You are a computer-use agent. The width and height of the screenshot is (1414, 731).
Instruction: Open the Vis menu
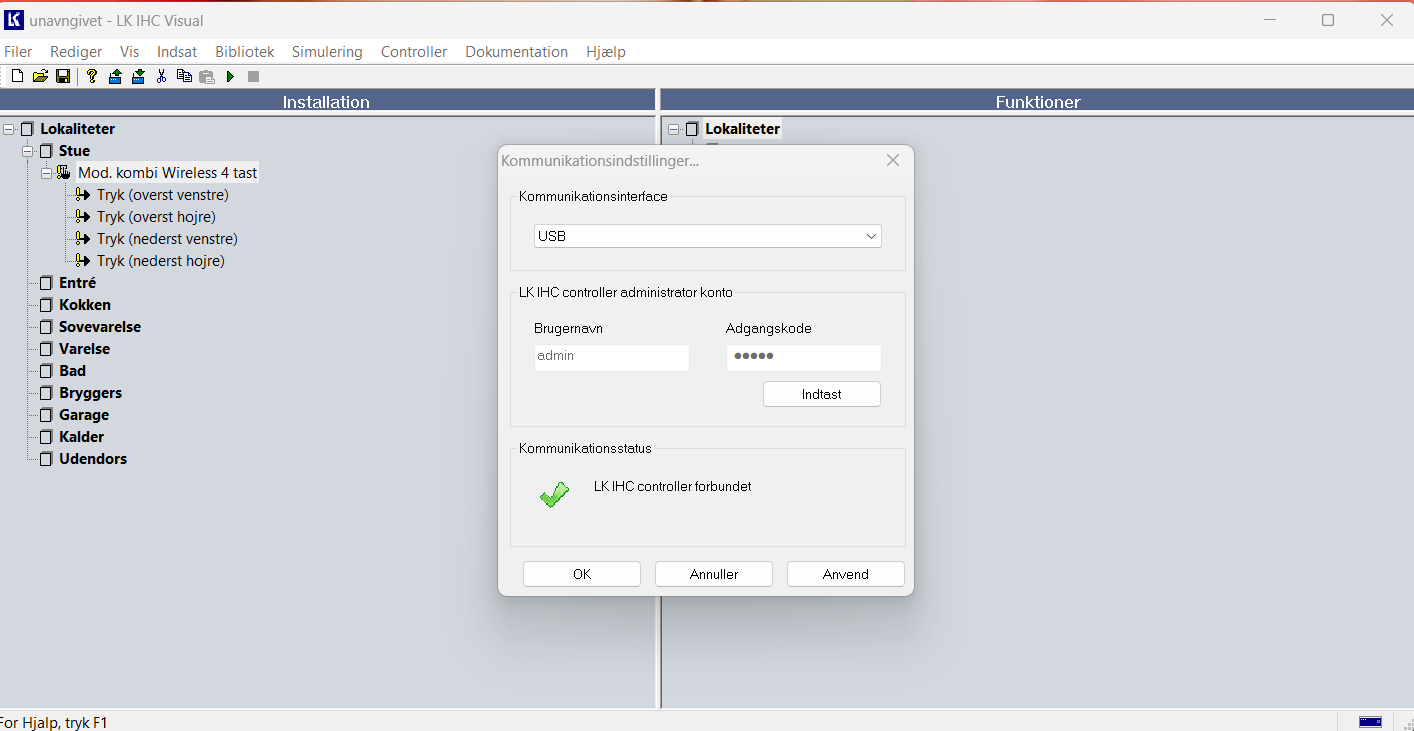tap(129, 52)
